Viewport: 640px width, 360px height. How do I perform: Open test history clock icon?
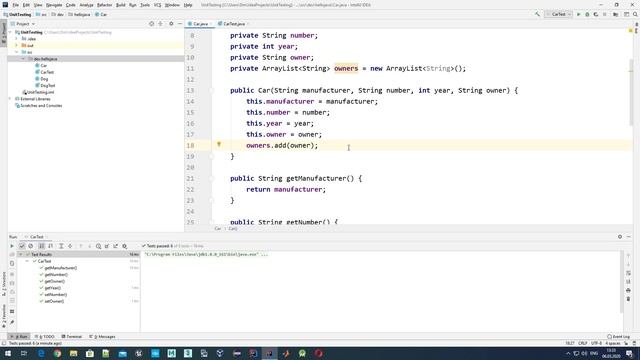pyautogui.click(x=98, y=246)
